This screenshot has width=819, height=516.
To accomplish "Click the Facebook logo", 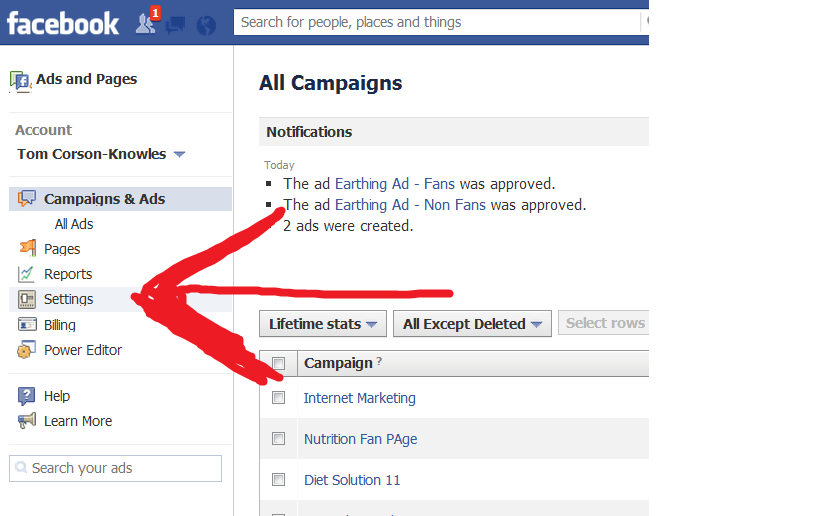I will [x=63, y=22].
